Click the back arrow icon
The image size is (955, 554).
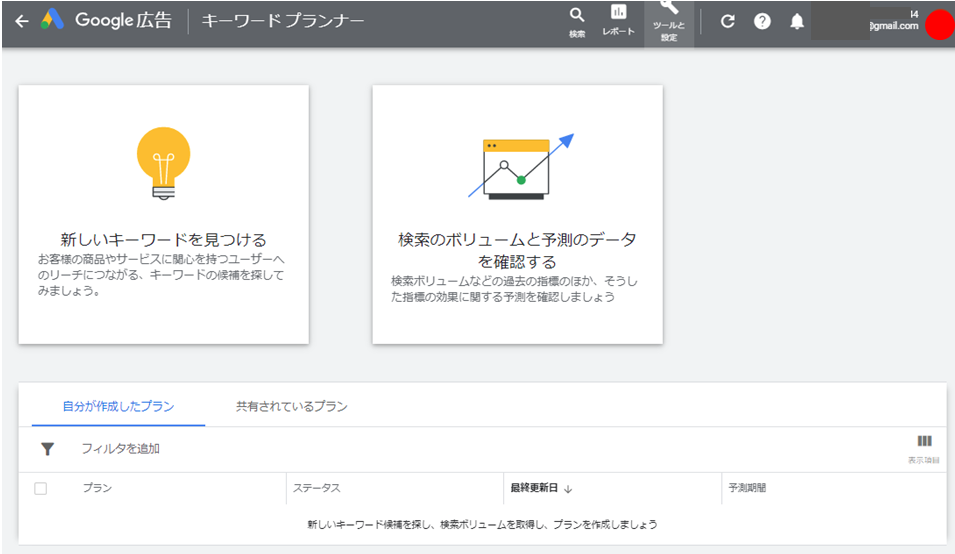(22, 21)
